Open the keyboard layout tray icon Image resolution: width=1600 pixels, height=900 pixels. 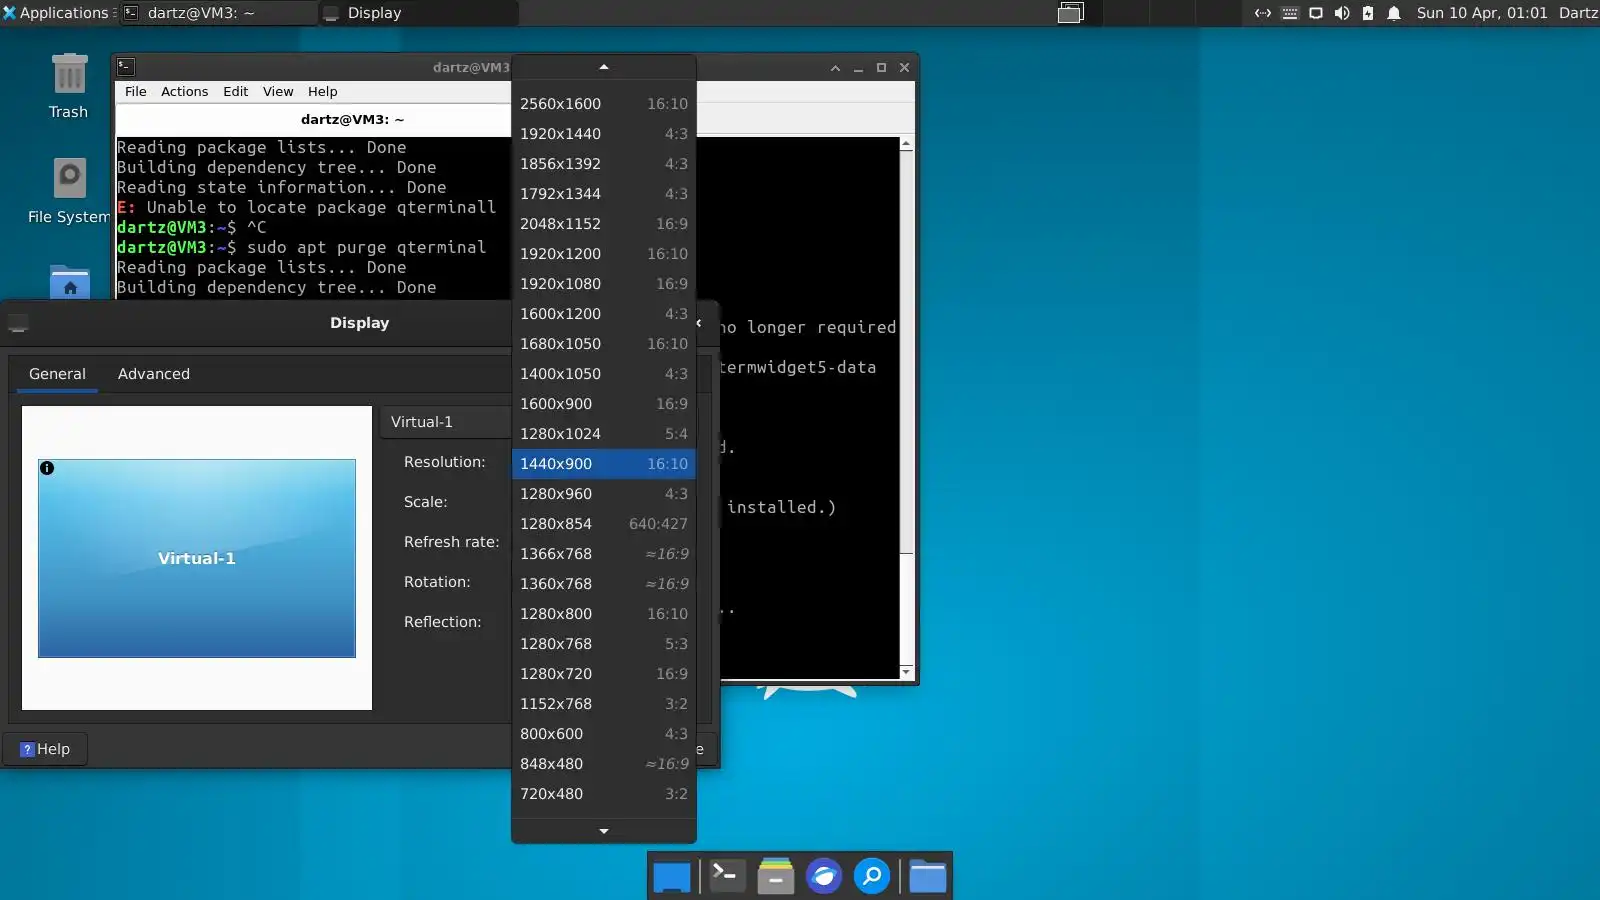pos(1290,13)
